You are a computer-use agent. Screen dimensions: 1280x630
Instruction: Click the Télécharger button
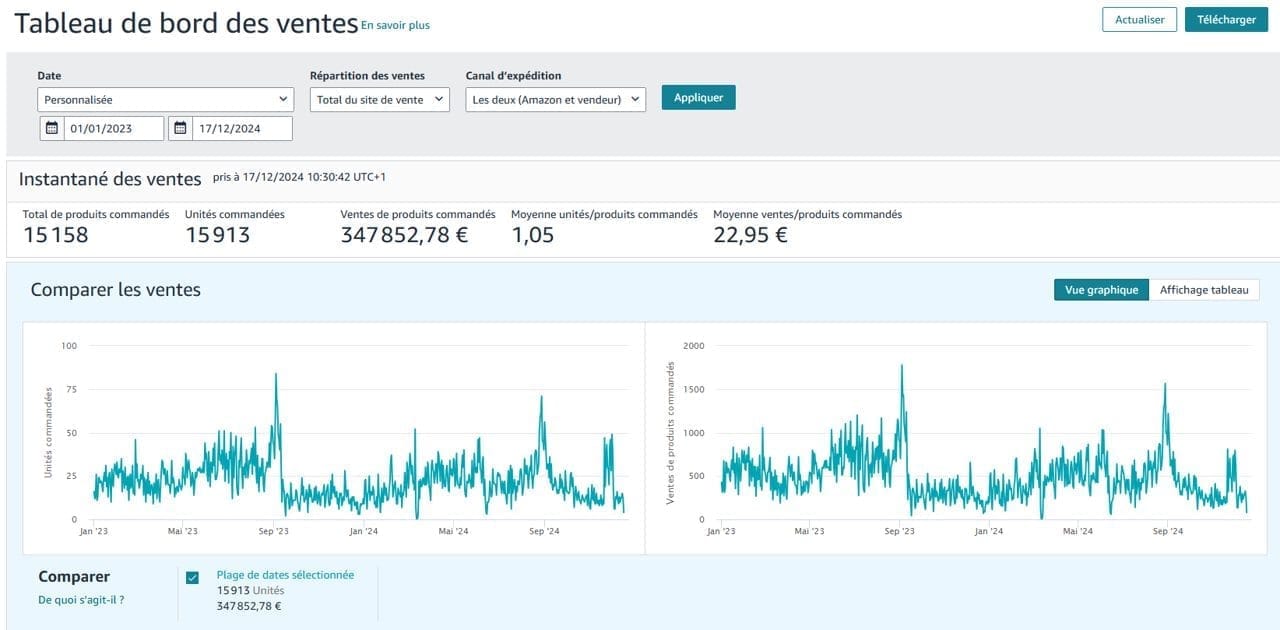(1226, 20)
